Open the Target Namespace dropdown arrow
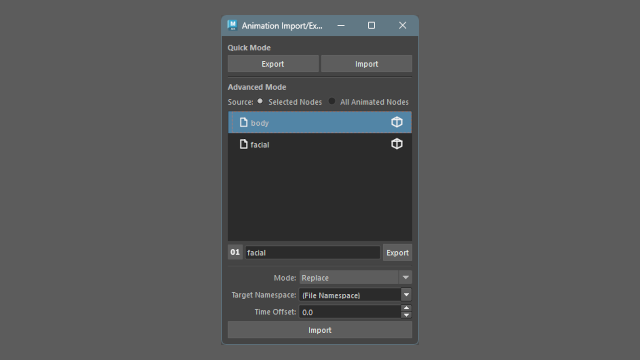The height and width of the screenshot is (360, 640). tap(406, 294)
